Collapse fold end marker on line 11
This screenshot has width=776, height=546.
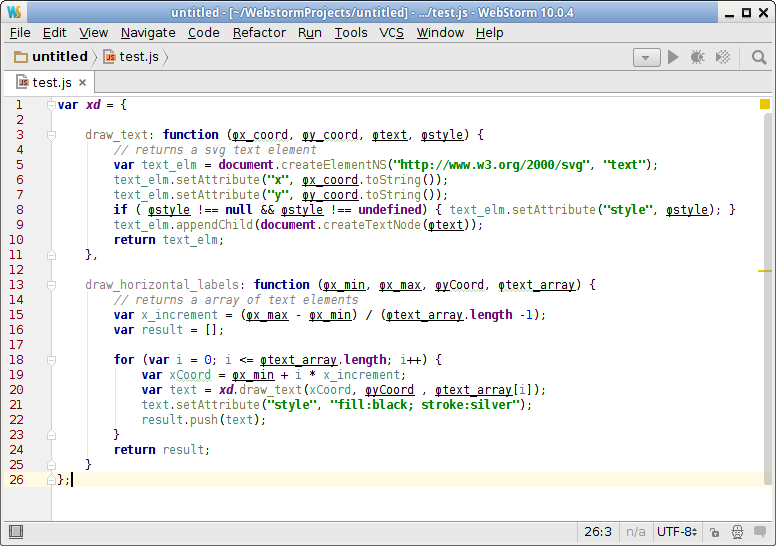[x=51, y=255]
